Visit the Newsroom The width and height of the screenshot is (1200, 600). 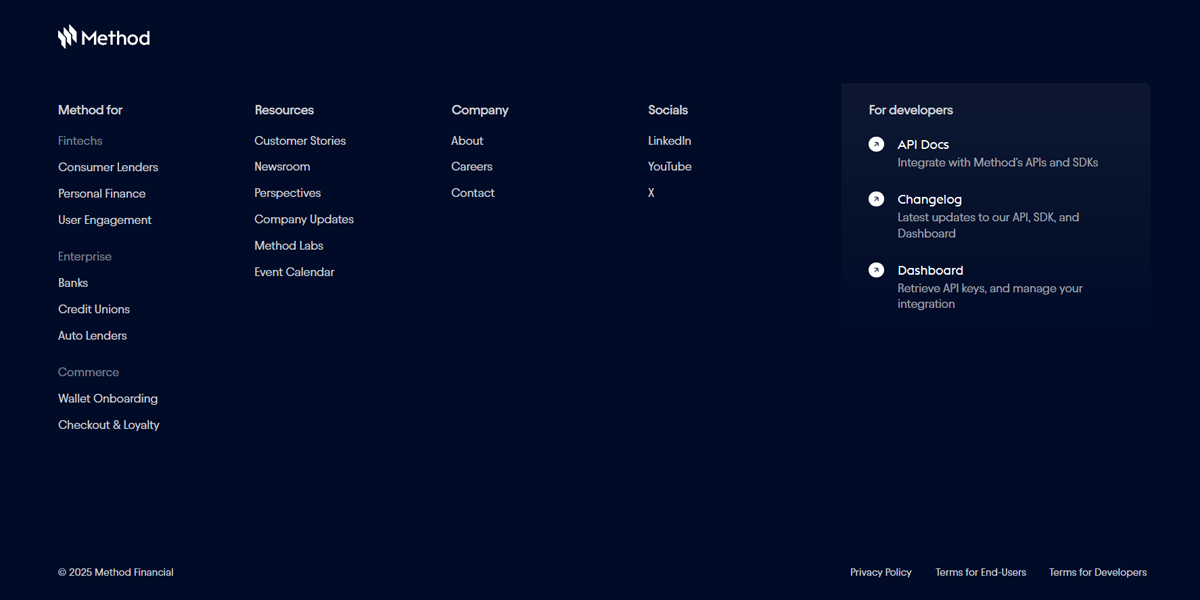point(282,167)
